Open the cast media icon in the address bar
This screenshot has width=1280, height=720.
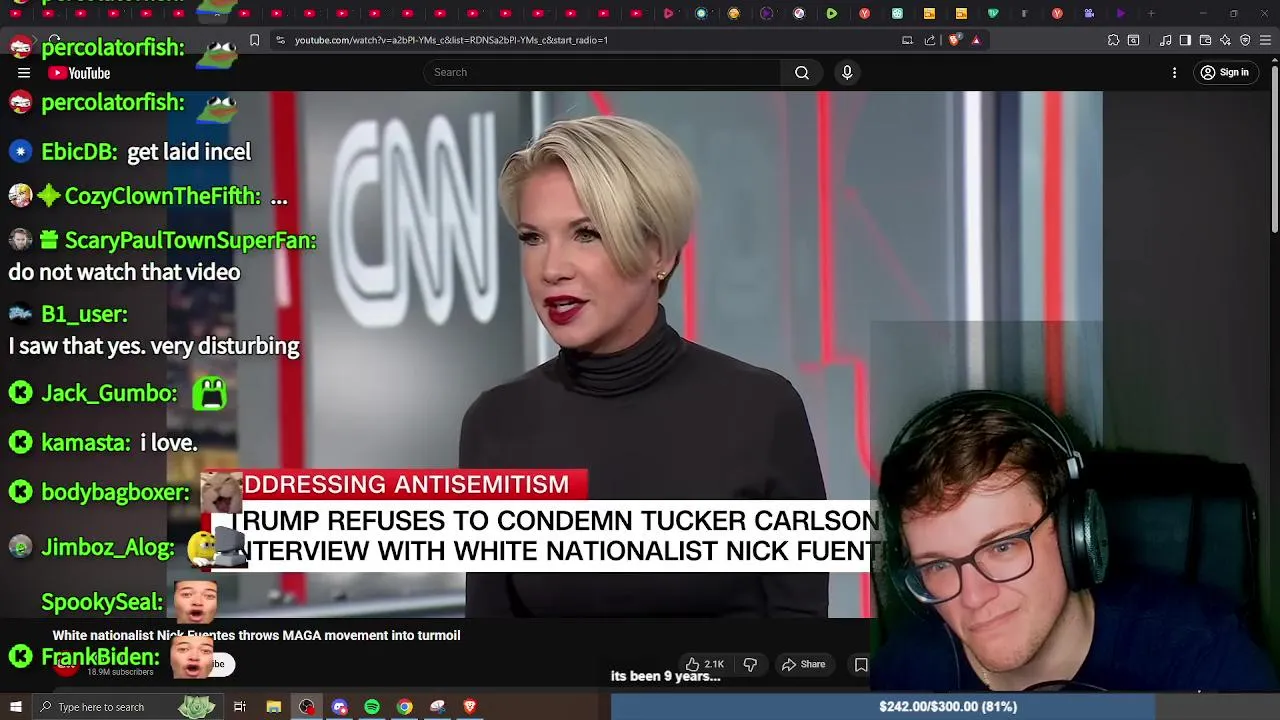pos(907,40)
